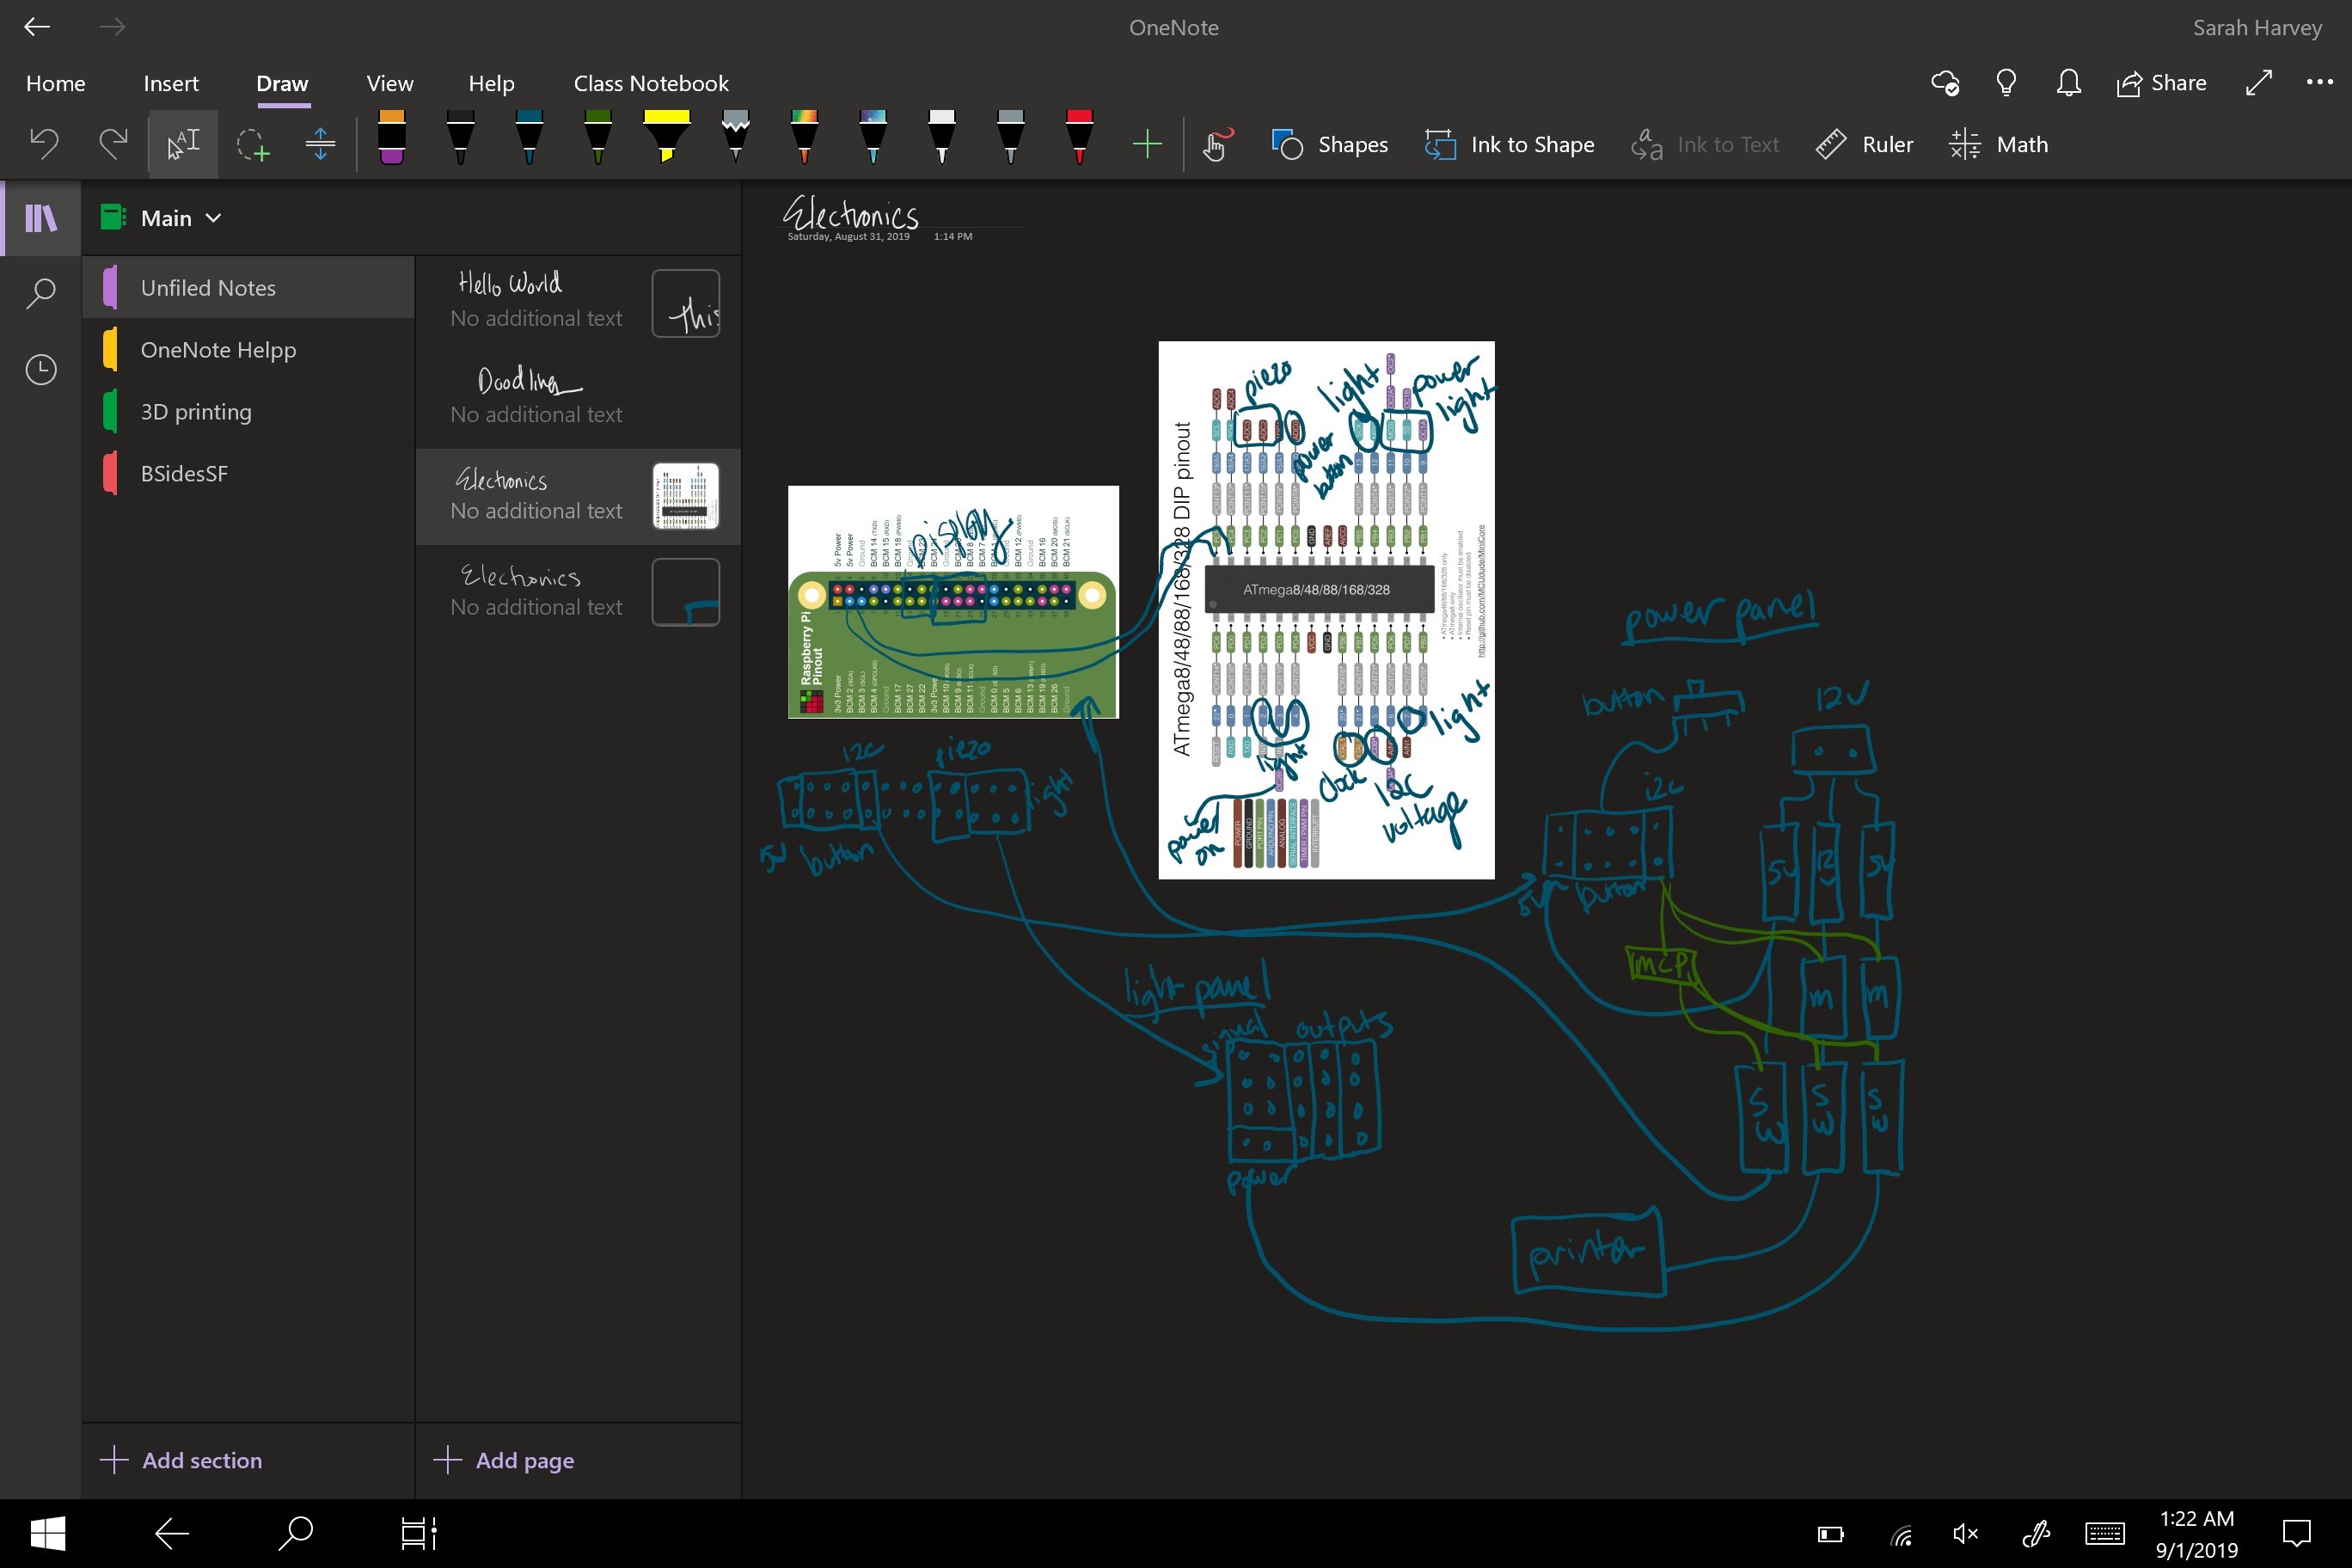Toggle the notebook navigation pane
The width and height of the screenshot is (2352, 1568).
(x=41, y=218)
